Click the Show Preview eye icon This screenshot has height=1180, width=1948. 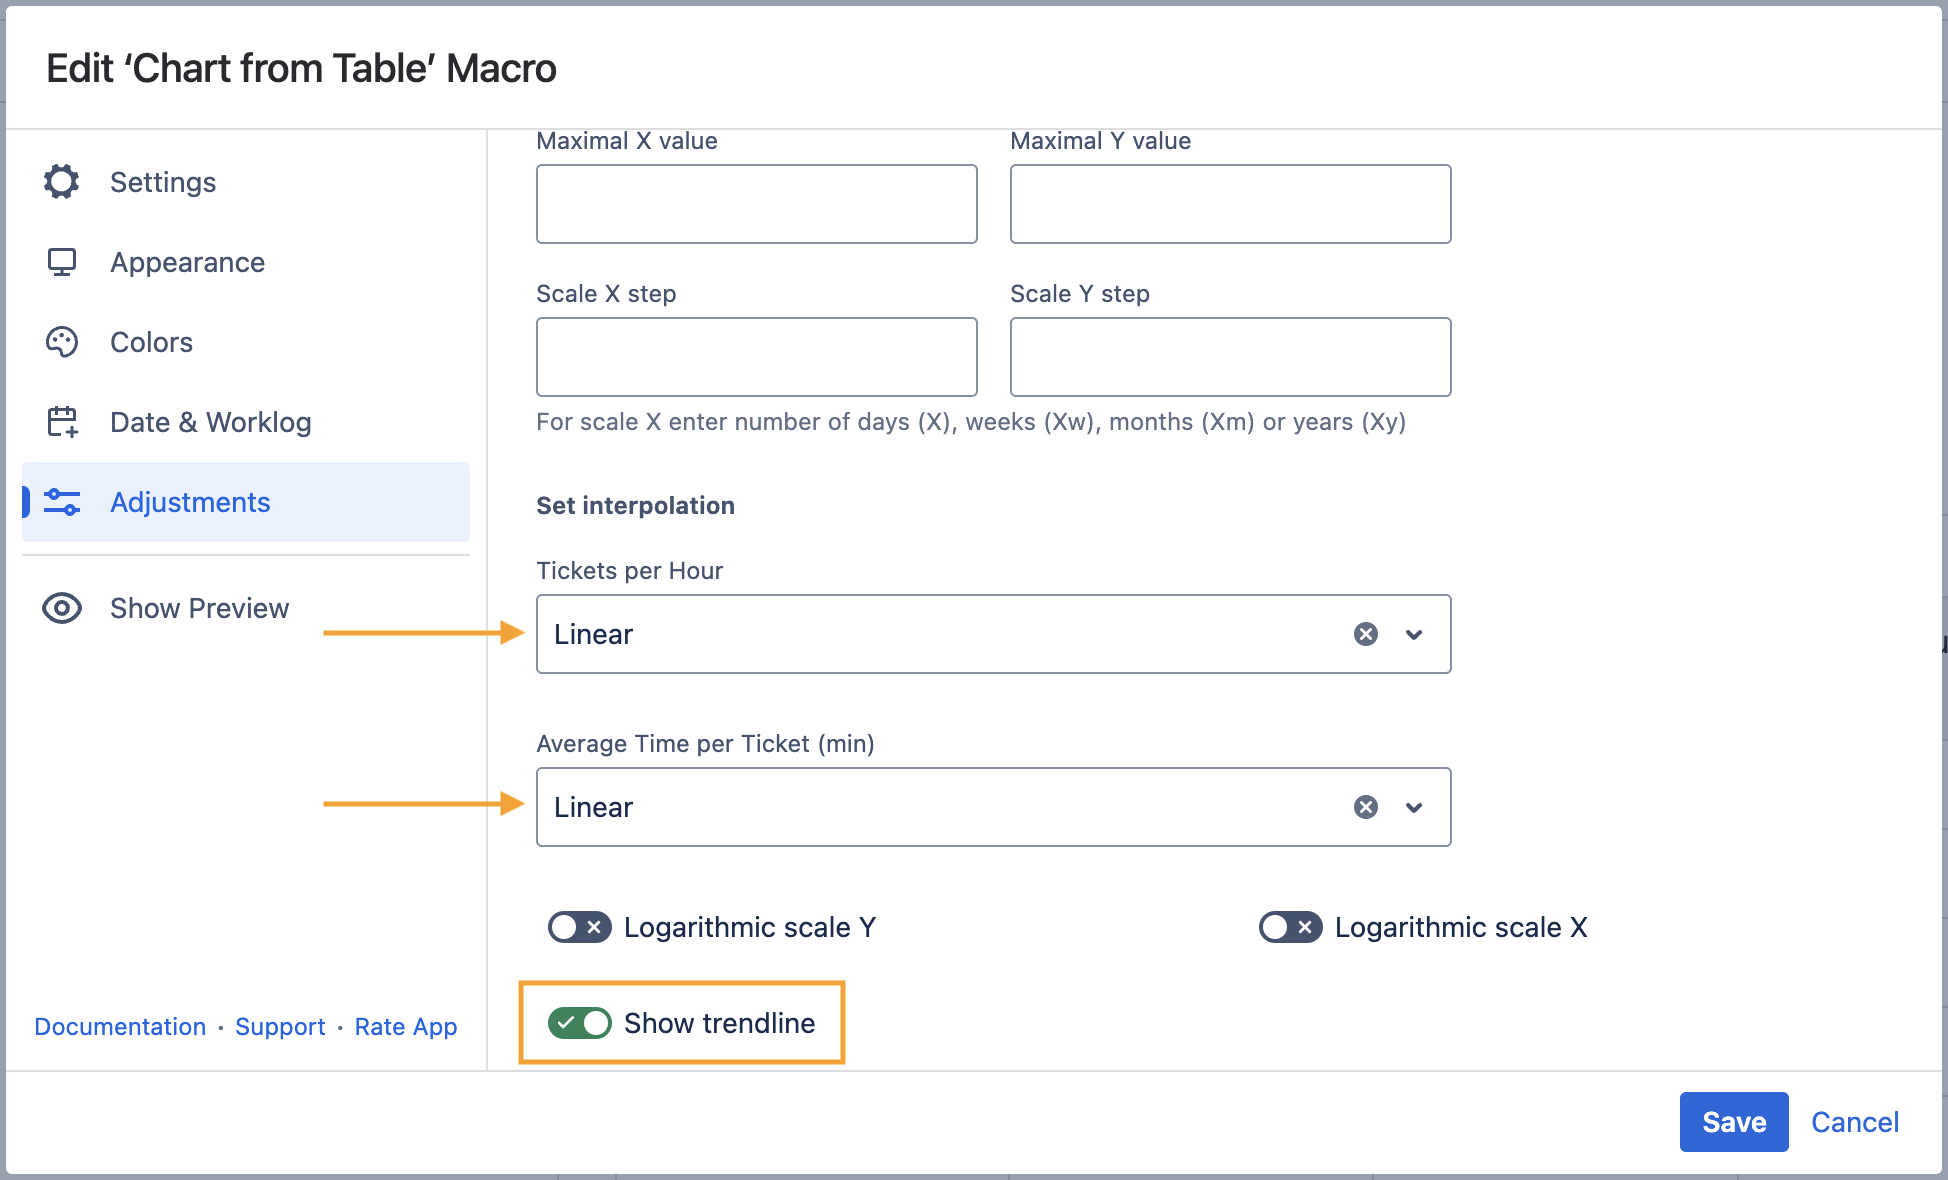pos(62,608)
